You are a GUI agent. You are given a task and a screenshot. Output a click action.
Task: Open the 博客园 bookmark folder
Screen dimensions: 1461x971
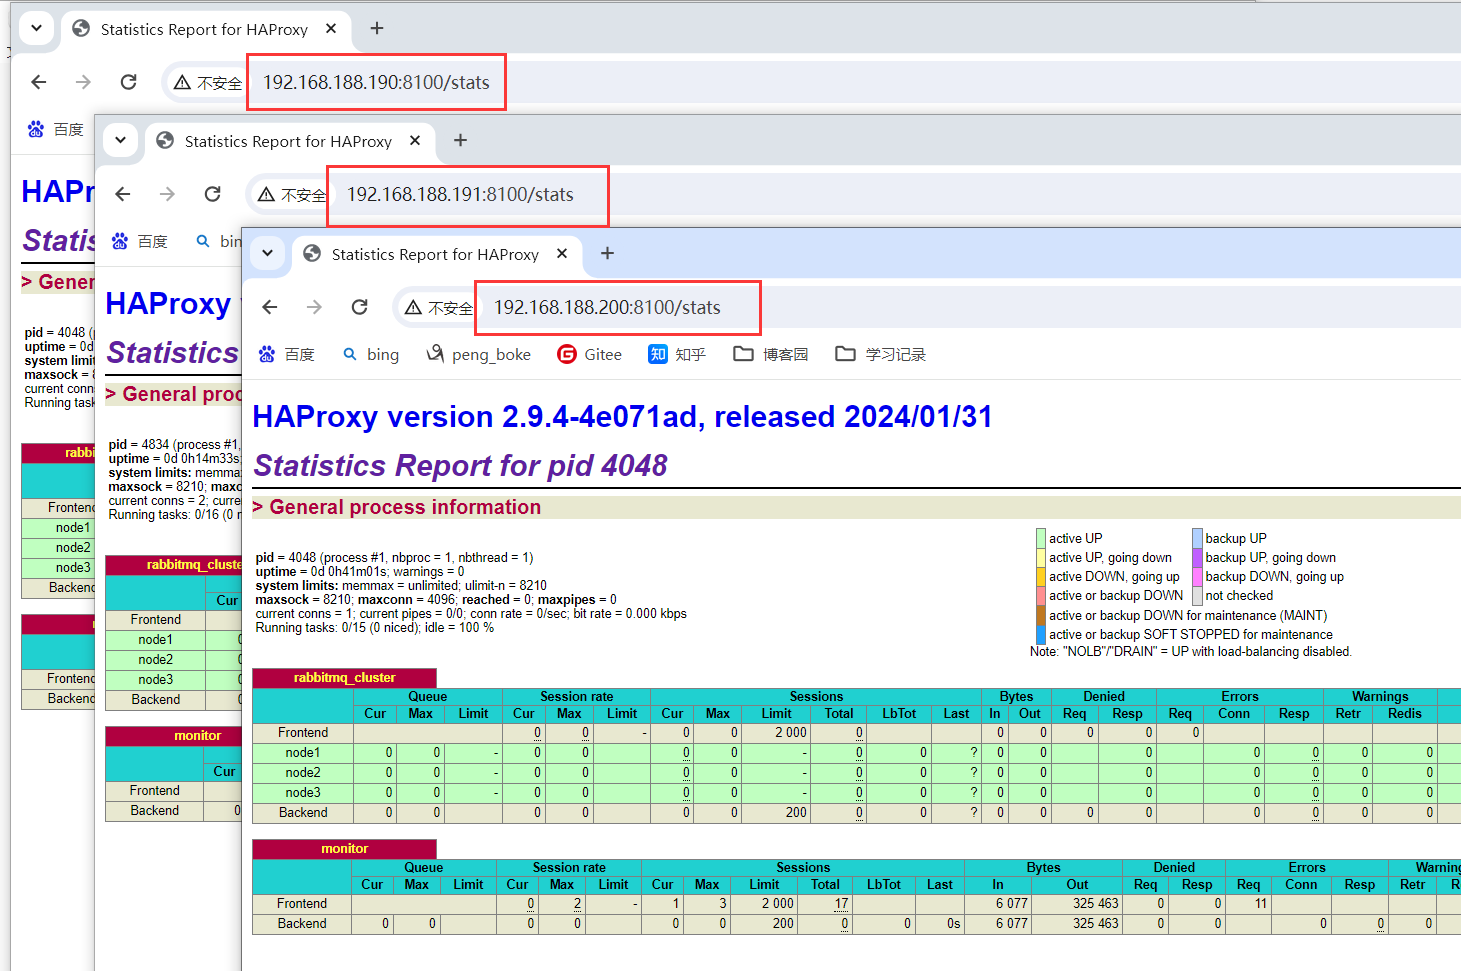[771, 354]
